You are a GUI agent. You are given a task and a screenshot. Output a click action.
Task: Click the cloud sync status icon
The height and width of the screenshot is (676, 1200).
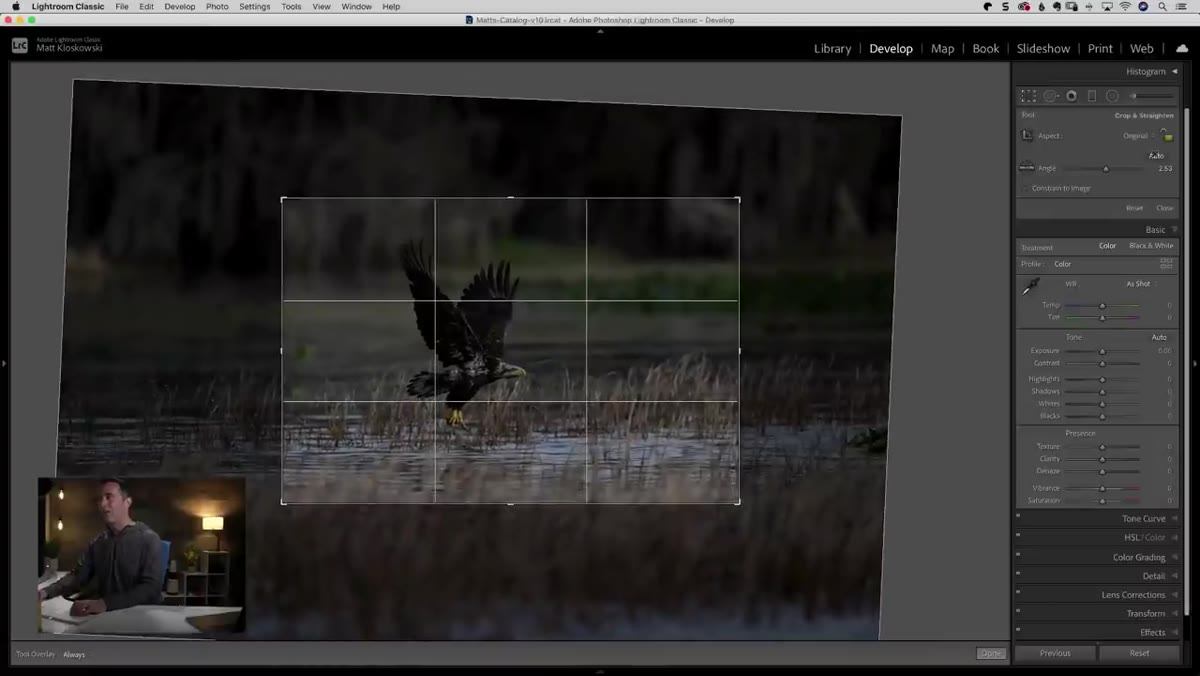coord(1181,48)
